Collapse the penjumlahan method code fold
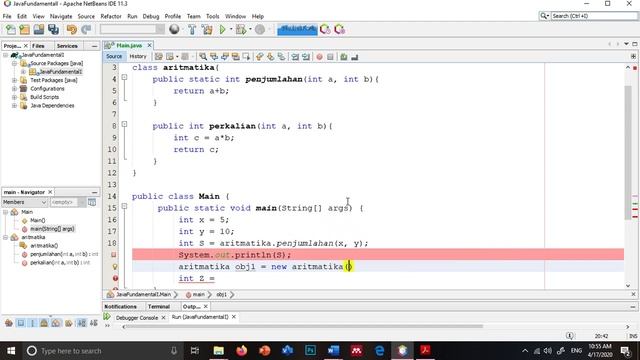Image resolution: width=640 pixels, height=360 pixels. pos(124,77)
